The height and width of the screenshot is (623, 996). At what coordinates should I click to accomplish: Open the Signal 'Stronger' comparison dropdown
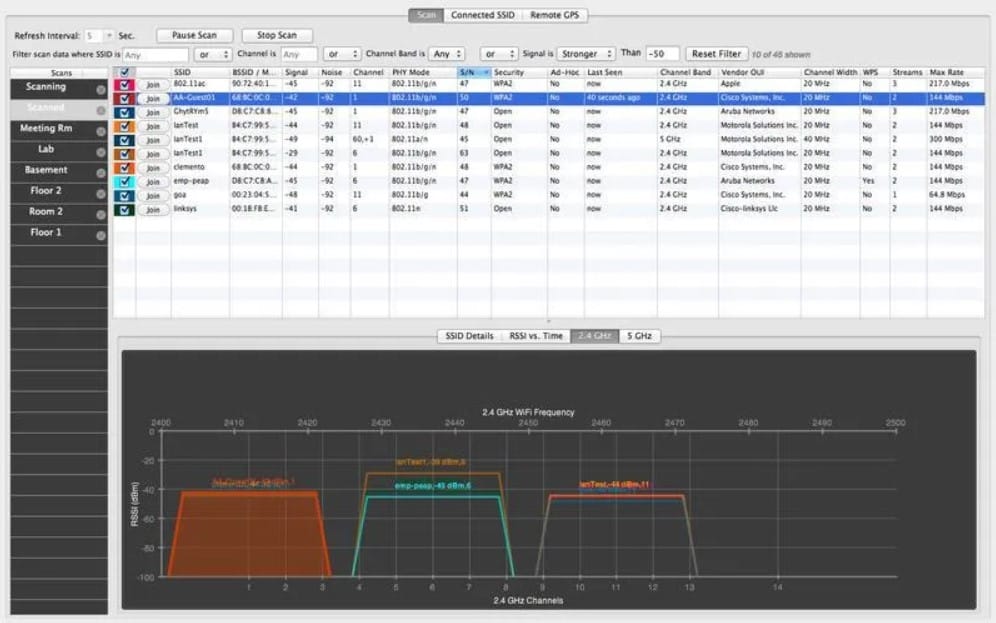click(x=586, y=55)
